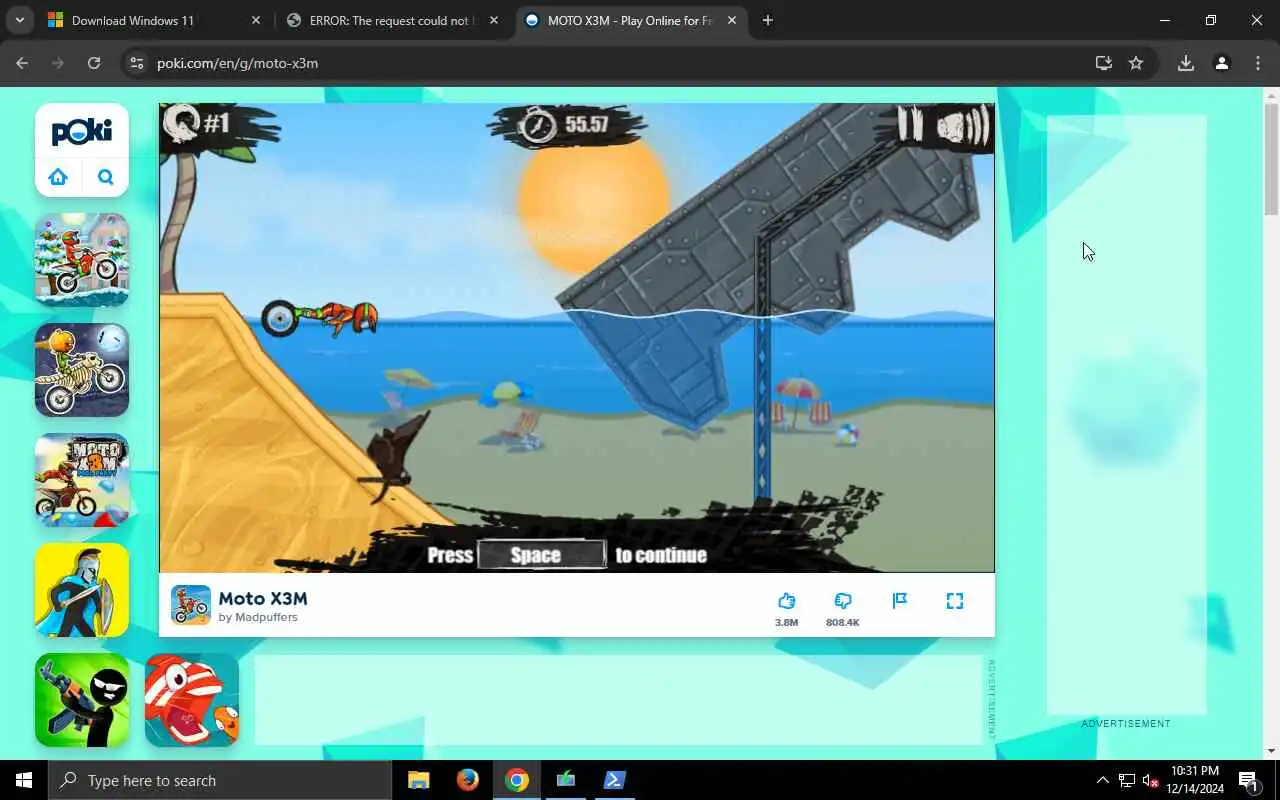Viewport: 1280px width, 800px height.
Task: Open the Windows Start menu
Action: click(24, 780)
